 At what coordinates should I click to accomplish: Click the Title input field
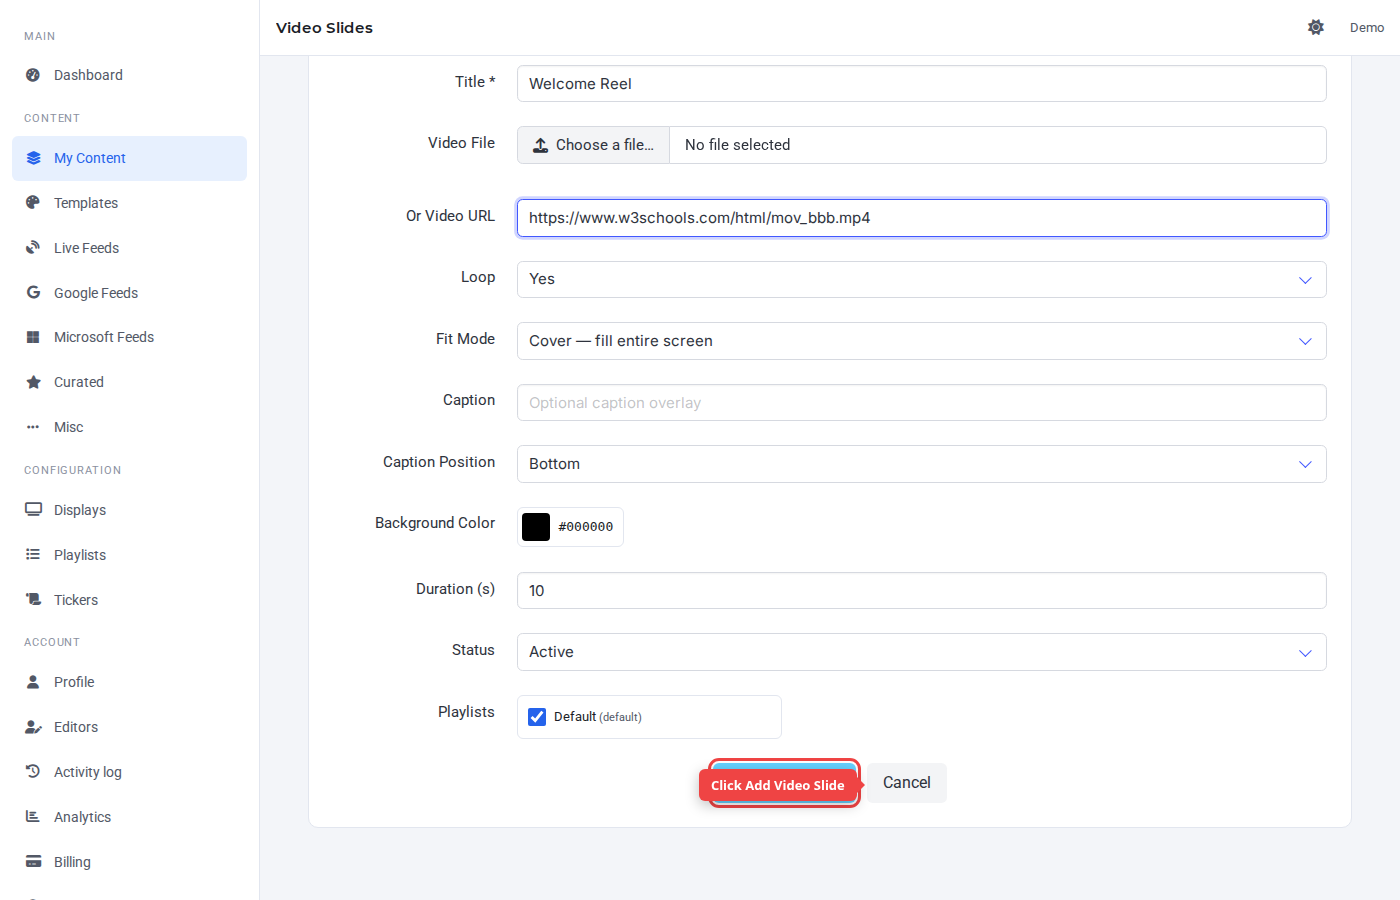click(x=921, y=84)
